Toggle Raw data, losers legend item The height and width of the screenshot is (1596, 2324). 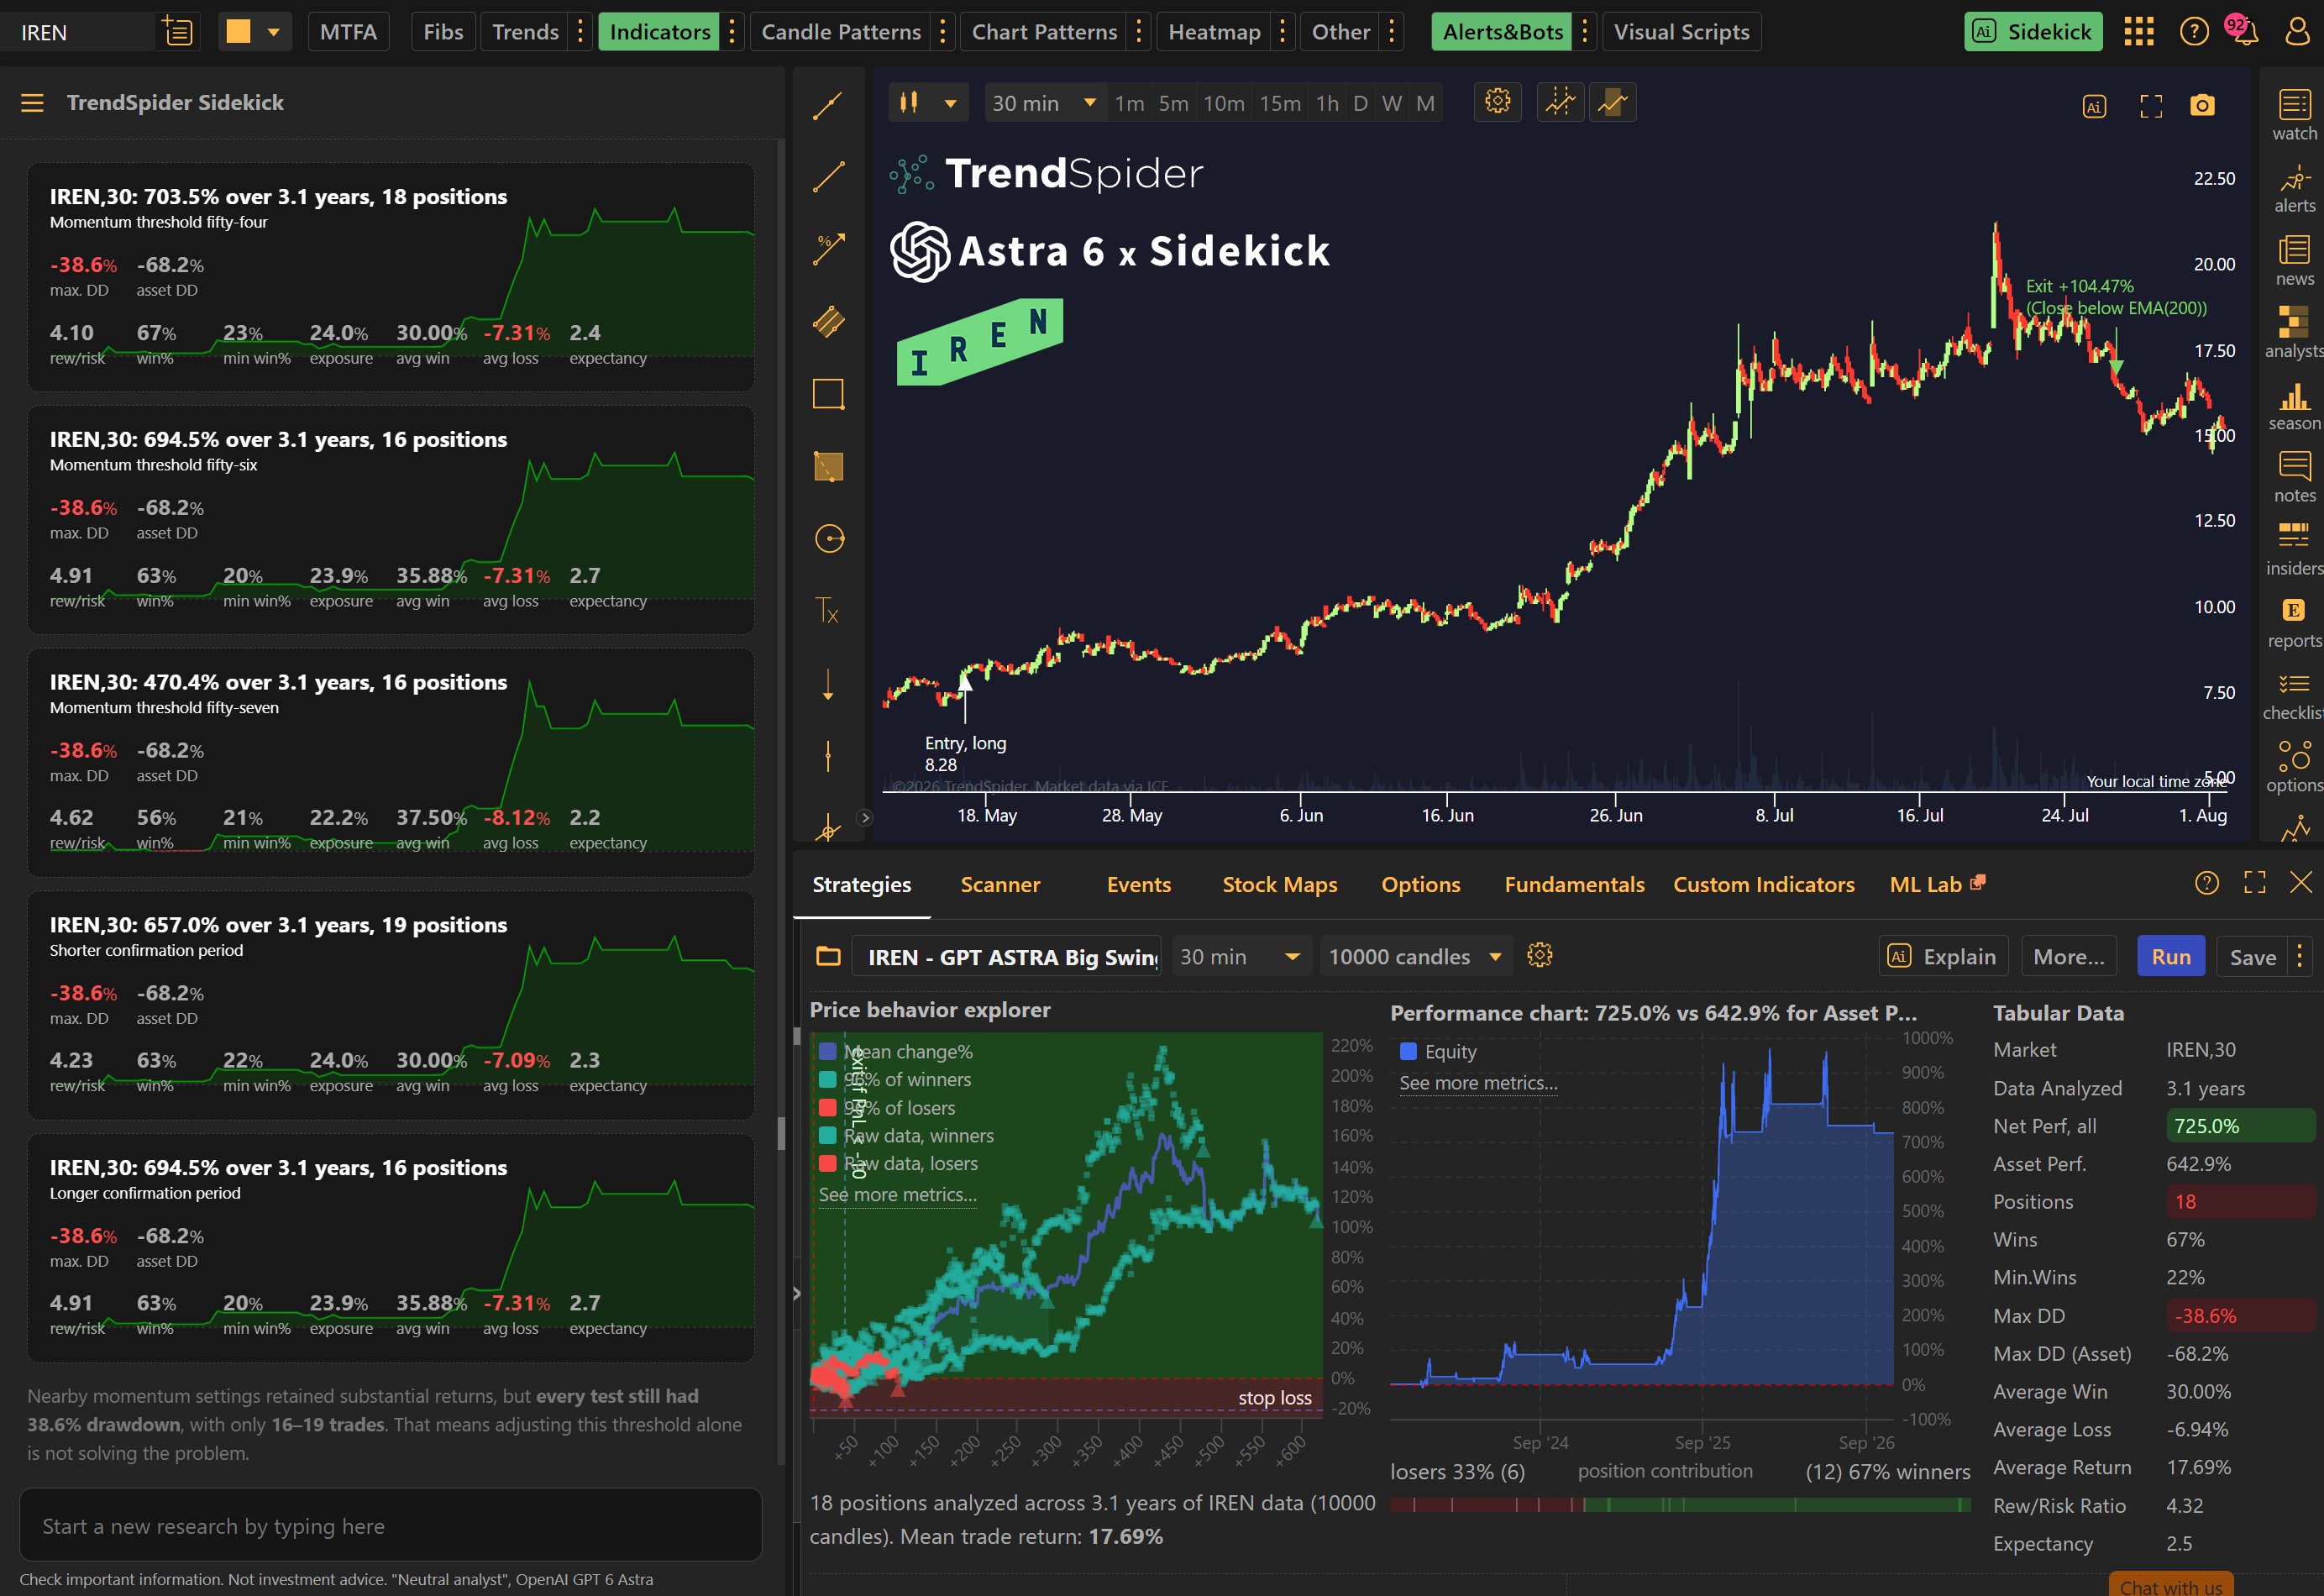point(898,1164)
